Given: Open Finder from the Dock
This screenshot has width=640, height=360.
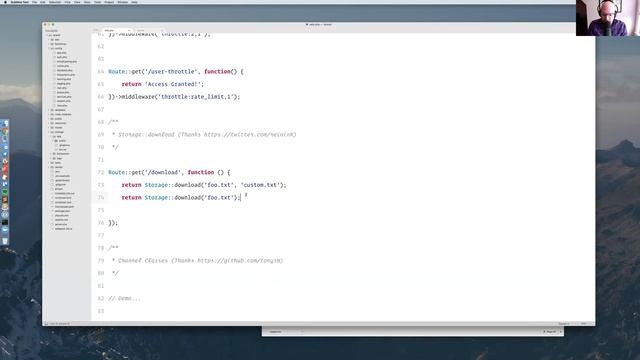Looking at the screenshot, I should (x=5, y=124).
